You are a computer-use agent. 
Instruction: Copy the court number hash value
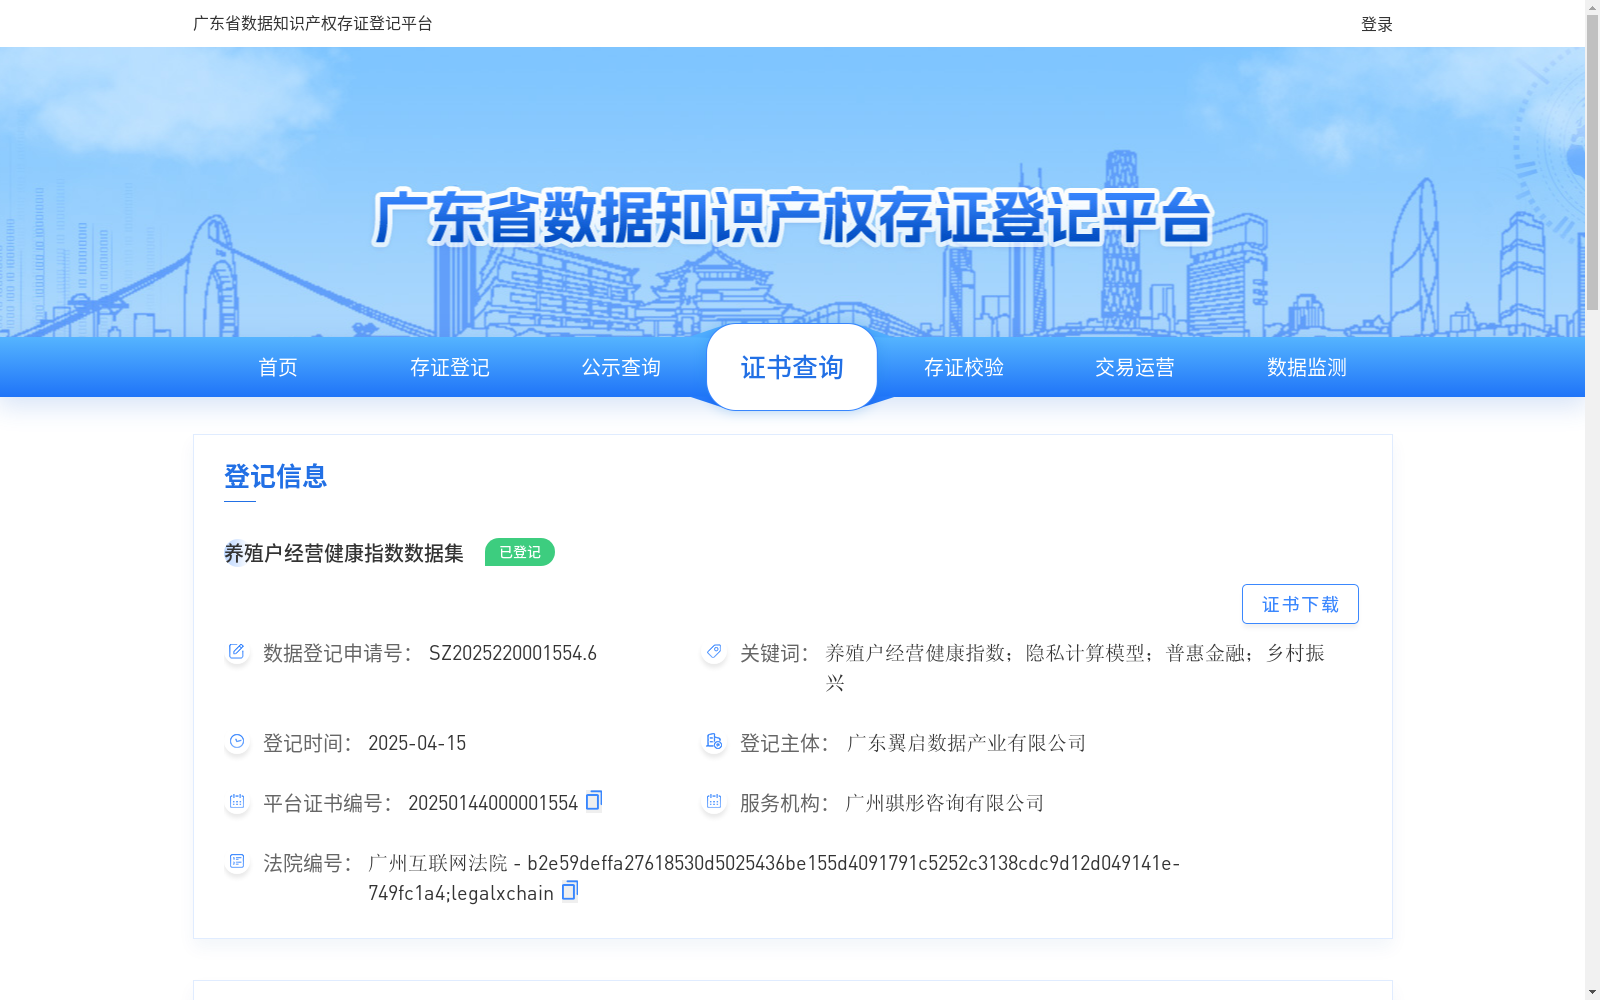[570, 890]
